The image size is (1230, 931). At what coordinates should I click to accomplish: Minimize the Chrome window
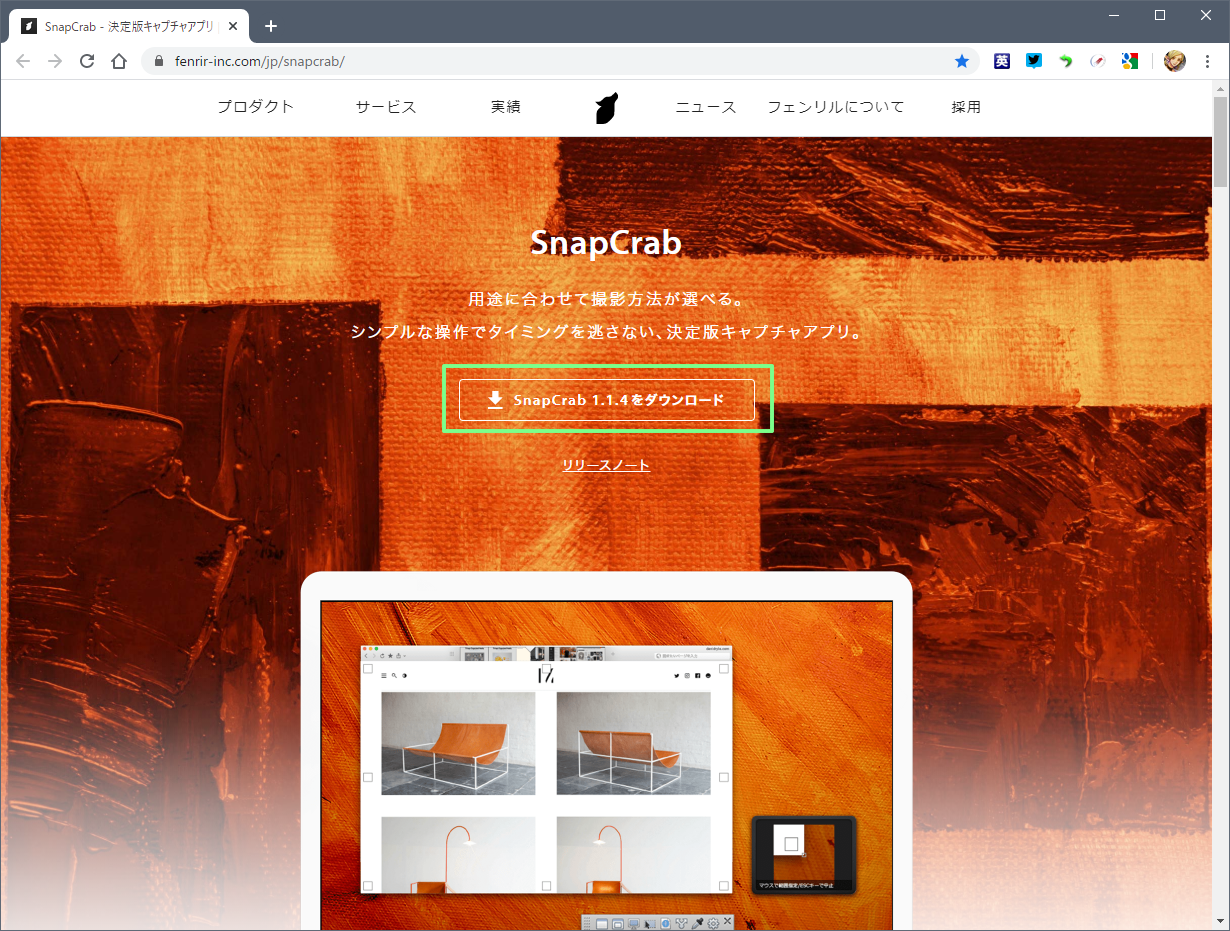click(x=1115, y=15)
